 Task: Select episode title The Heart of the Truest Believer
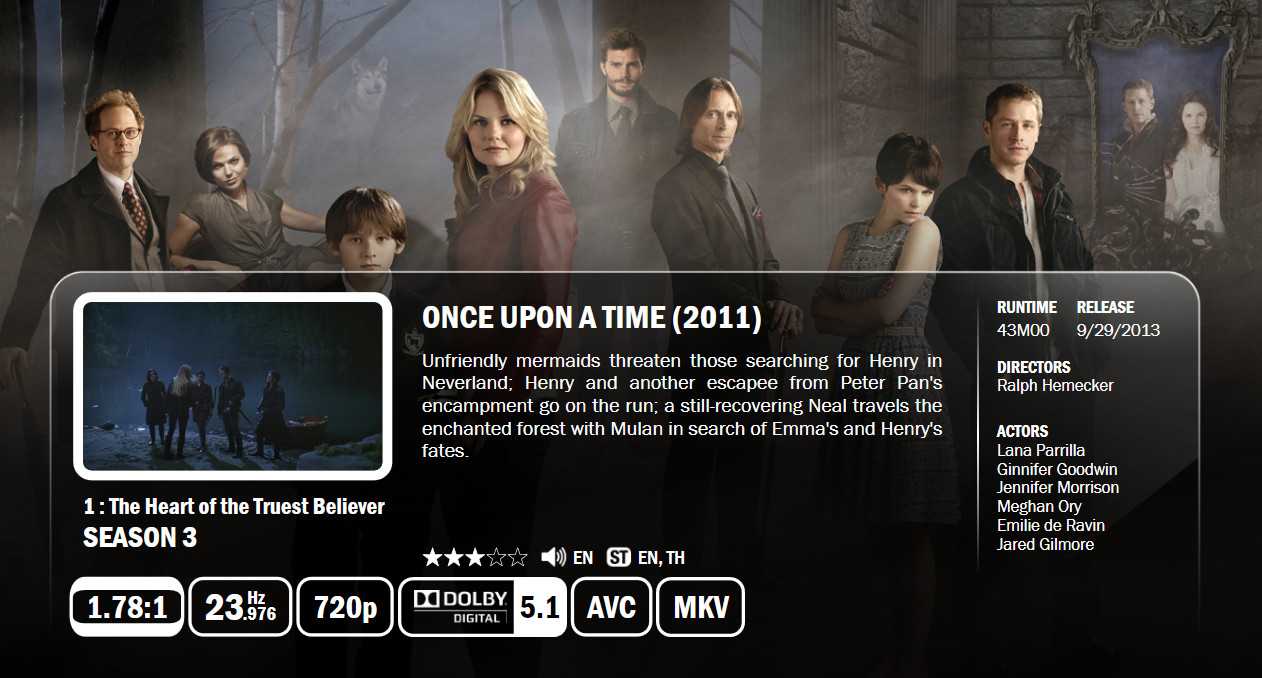pyautogui.click(x=233, y=507)
